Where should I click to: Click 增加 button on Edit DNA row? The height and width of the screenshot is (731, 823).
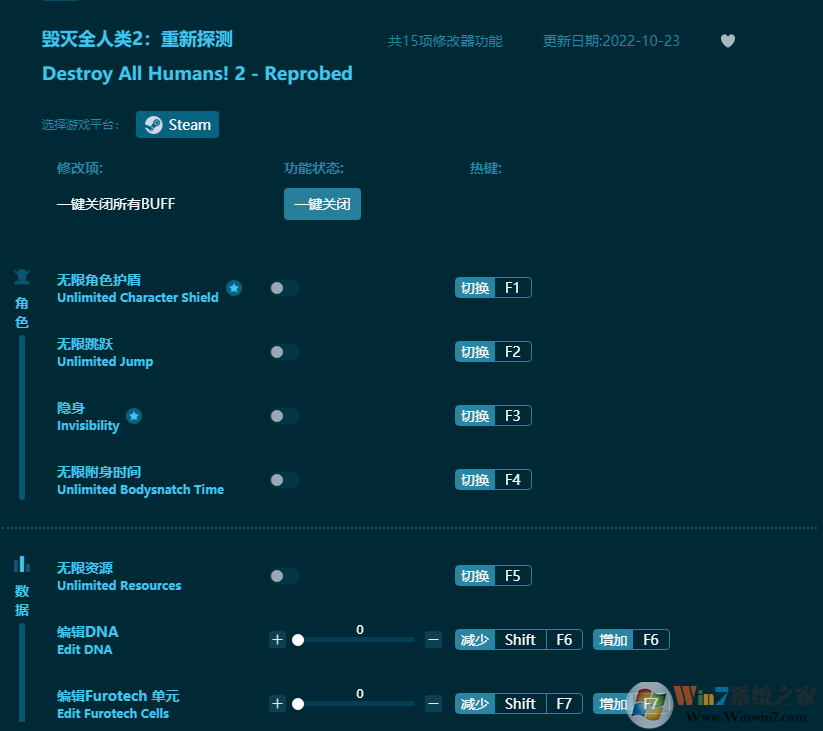613,639
